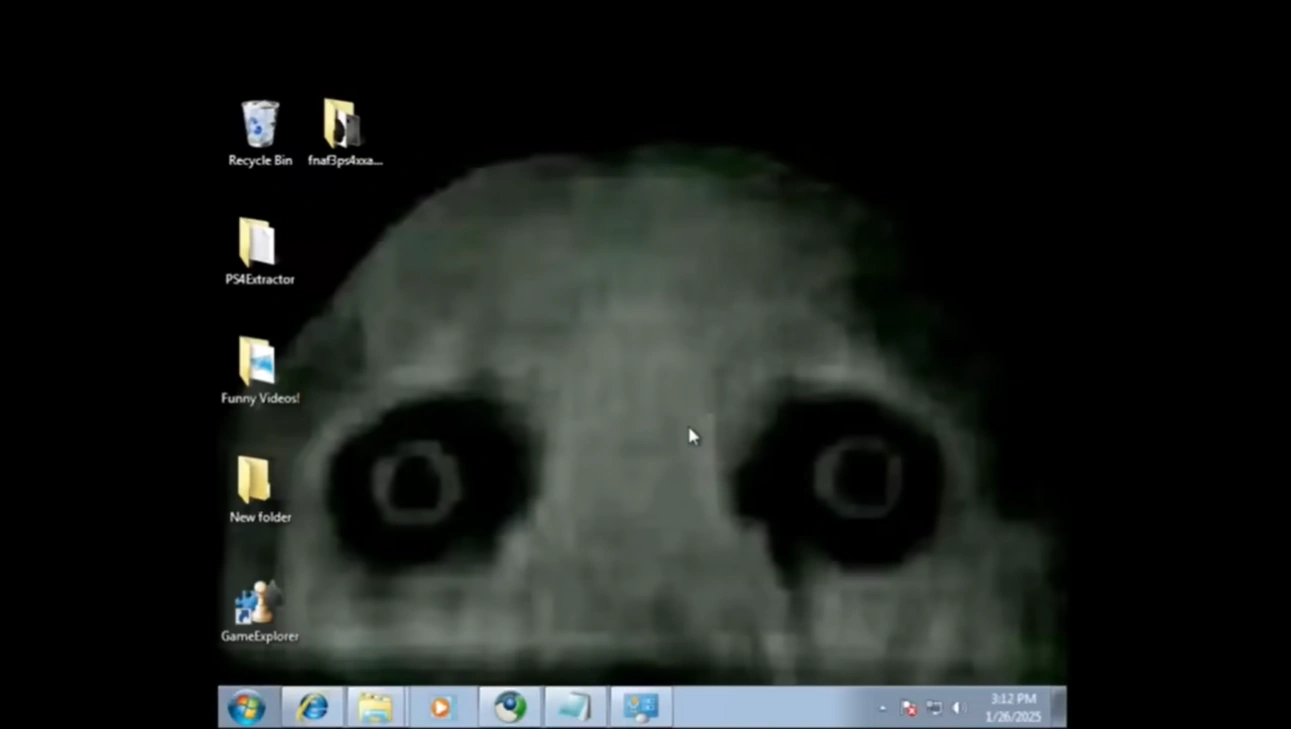Select the PS4Extractor folder icon
Screen dimensions: 1291x729
(x=259, y=252)
